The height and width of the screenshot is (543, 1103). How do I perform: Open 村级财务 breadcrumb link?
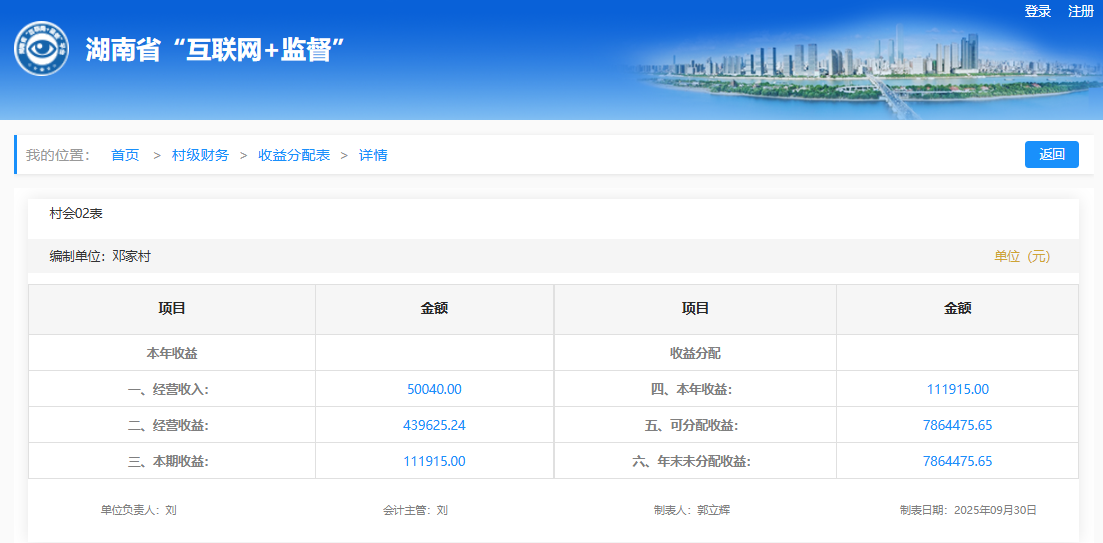click(x=200, y=155)
